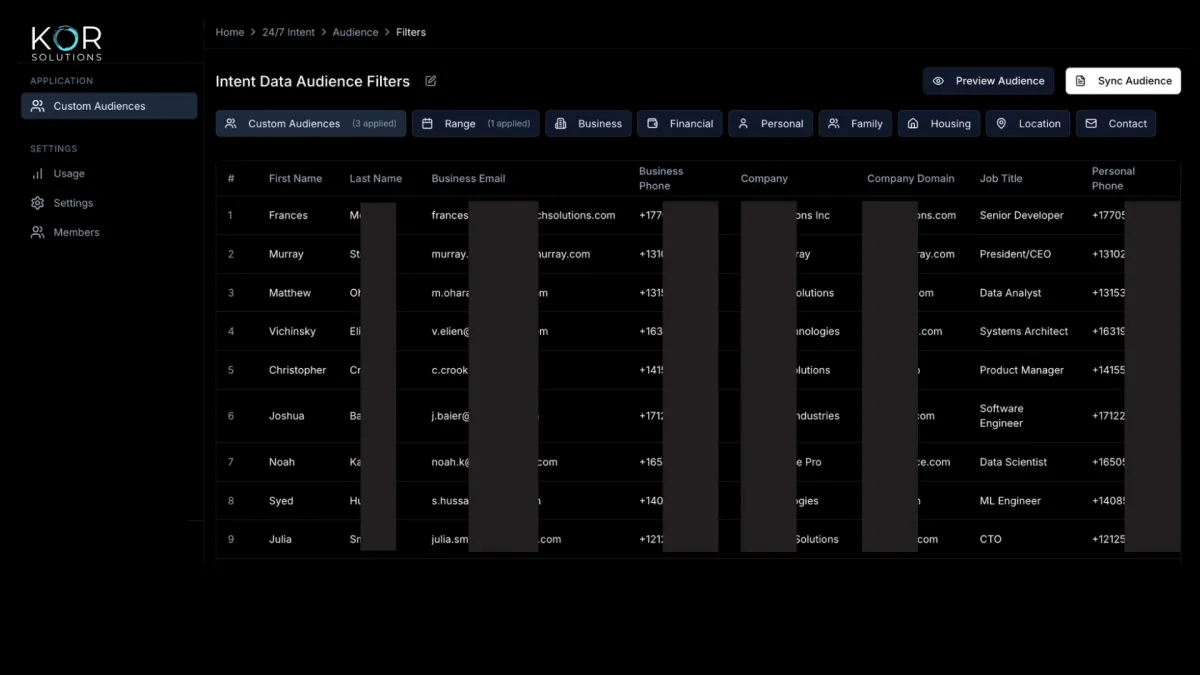Click the Members people icon in sidebar
This screenshot has height=675, width=1200.
tap(38, 232)
